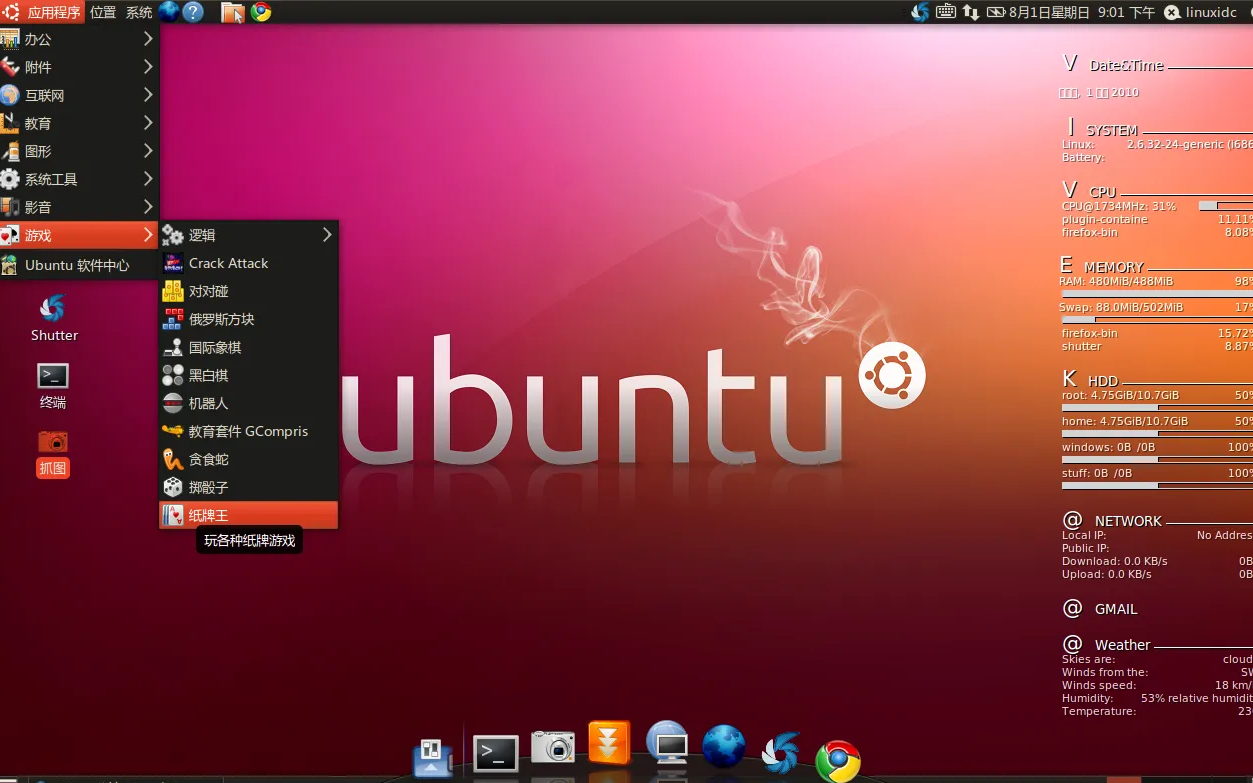
Task: Open the network computer icon in dock
Action: 667,744
